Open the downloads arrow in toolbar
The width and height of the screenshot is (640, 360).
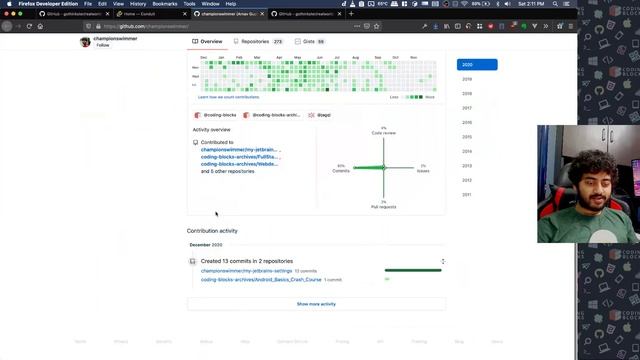(436, 26)
